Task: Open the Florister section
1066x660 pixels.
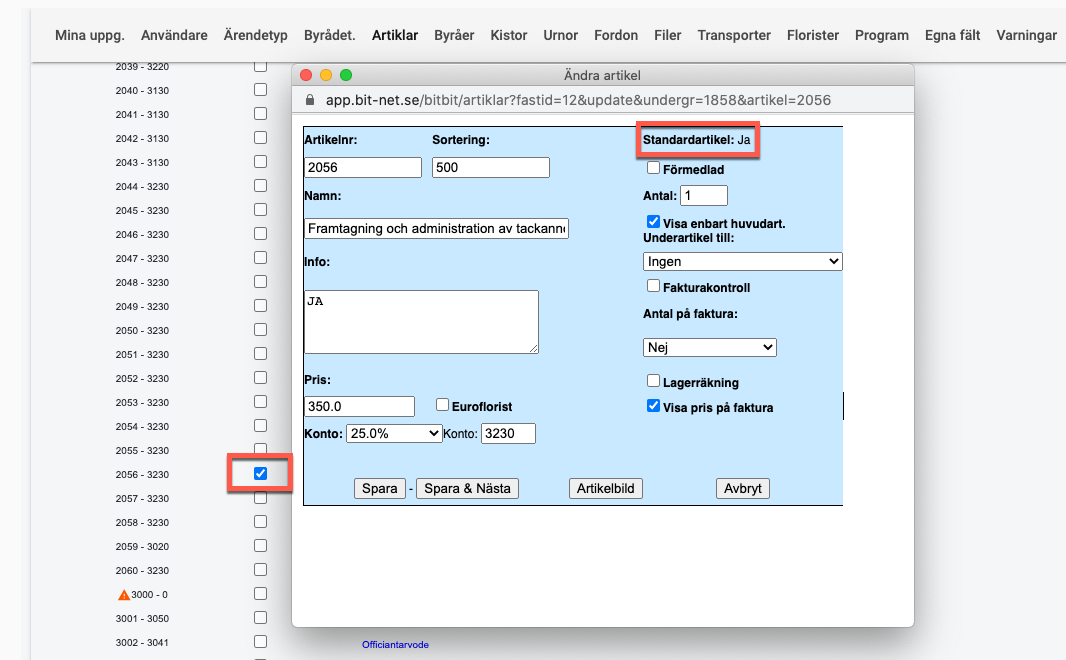Action: 813,35
